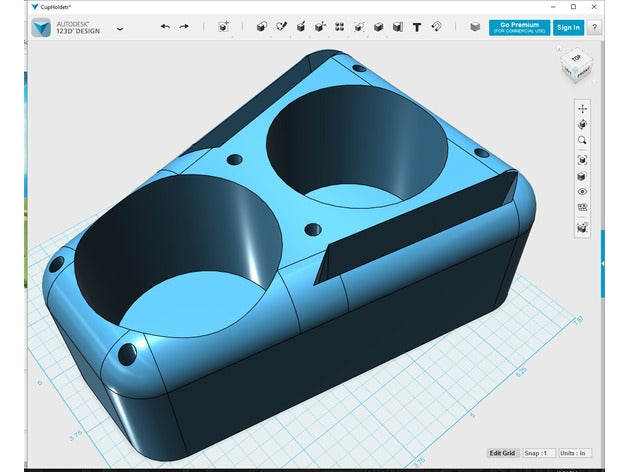Open the Pattern tool

point(340,27)
